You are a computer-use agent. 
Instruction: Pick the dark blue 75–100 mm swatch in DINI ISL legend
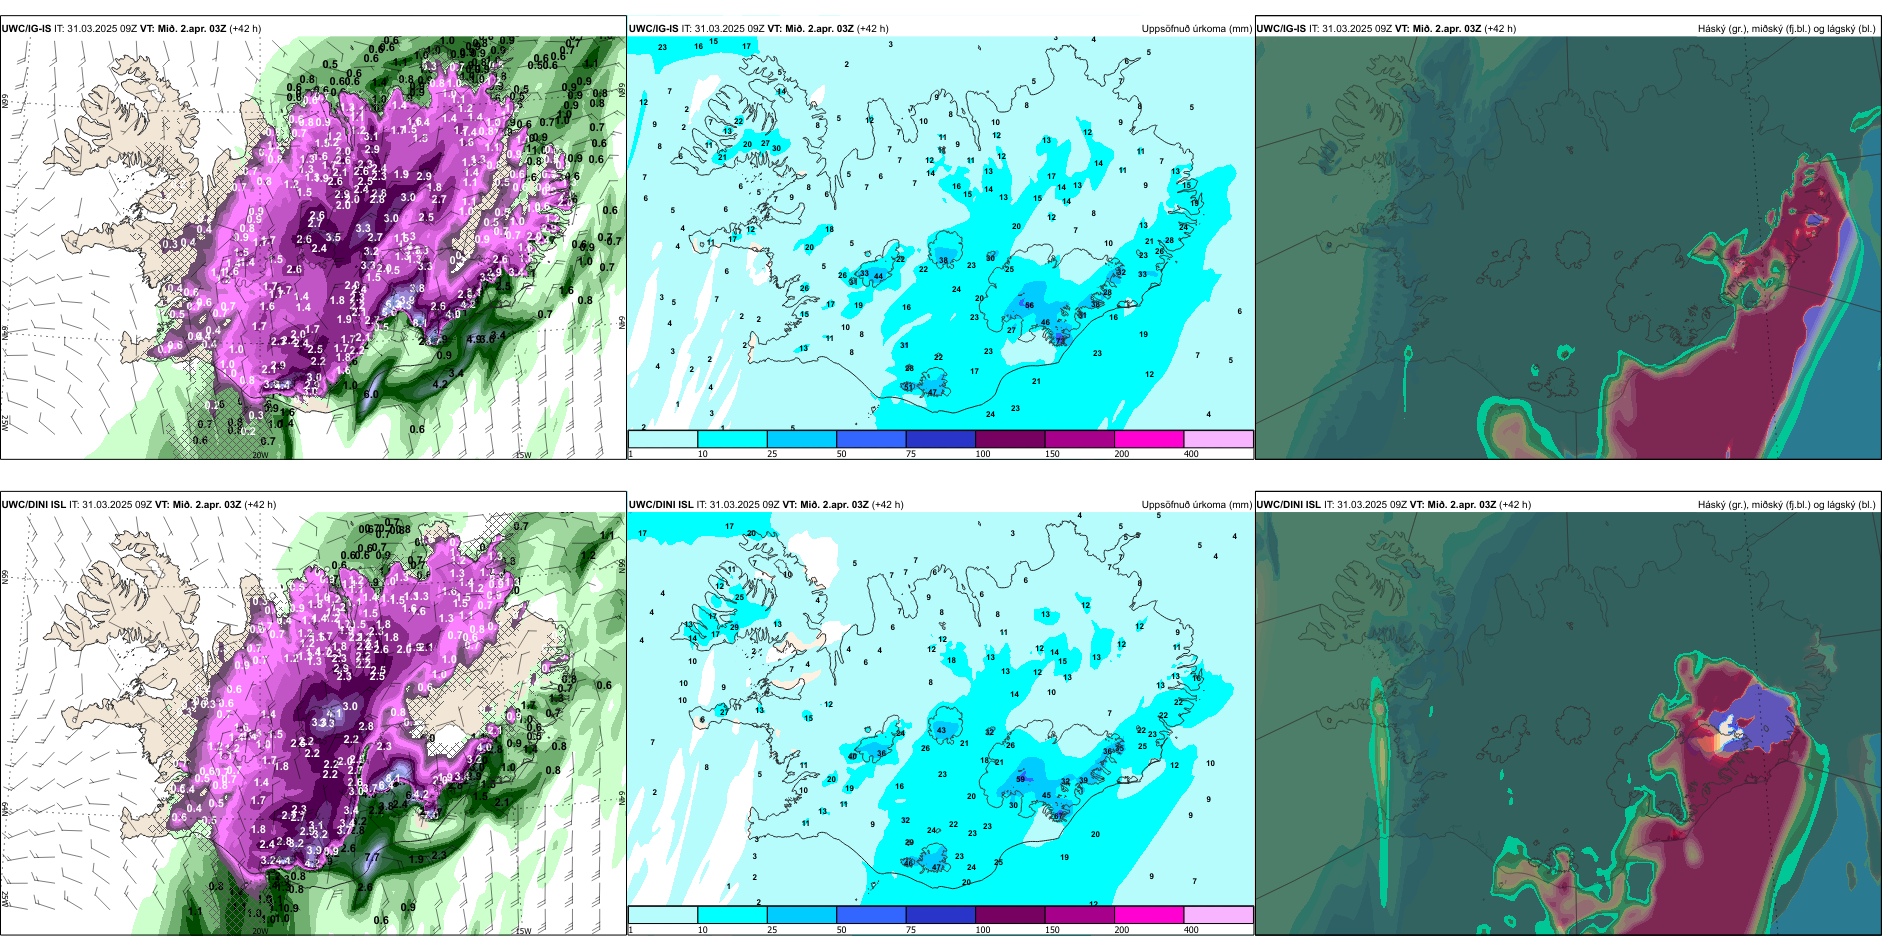click(x=940, y=915)
